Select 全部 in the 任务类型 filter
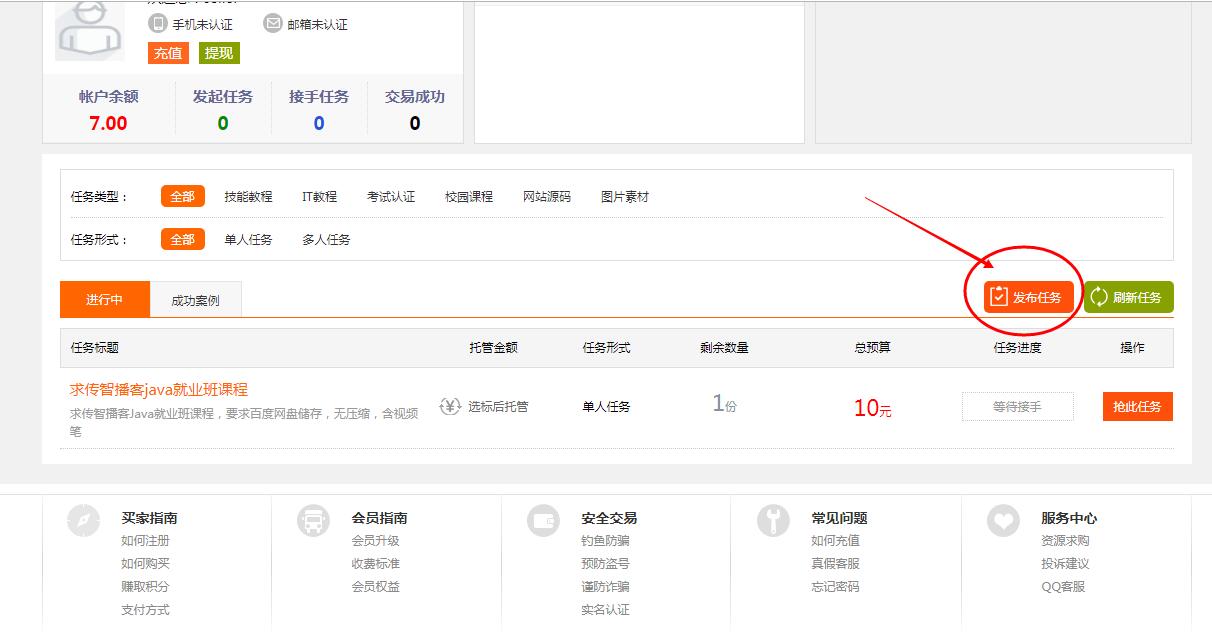The image size is (1212, 636). point(182,197)
